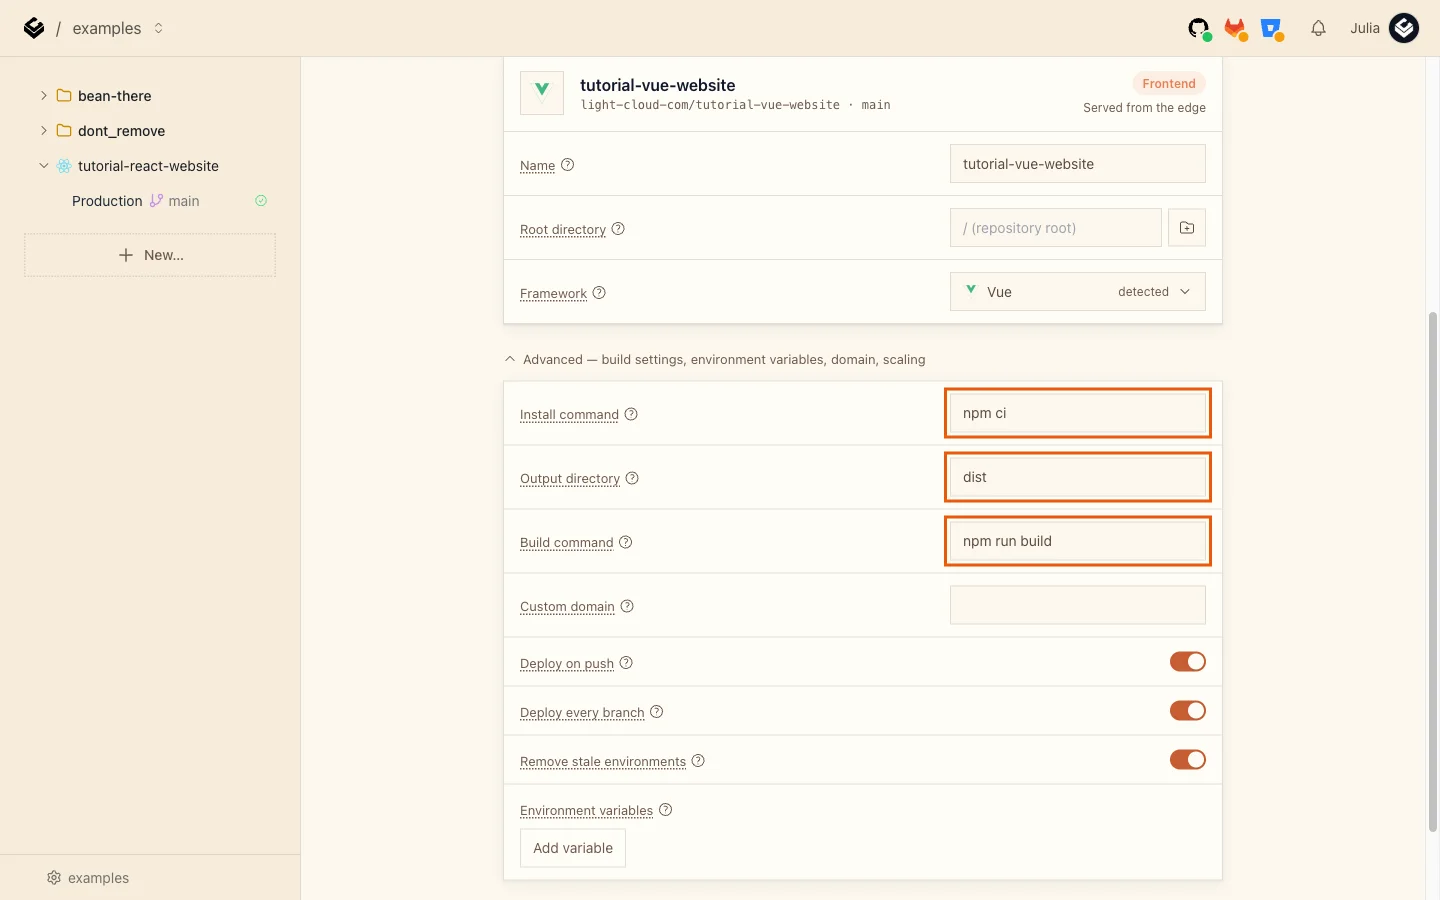Open the GitHub integration icon
The width and height of the screenshot is (1440, 900).
pyautogui.click(x=1199, y=29)
